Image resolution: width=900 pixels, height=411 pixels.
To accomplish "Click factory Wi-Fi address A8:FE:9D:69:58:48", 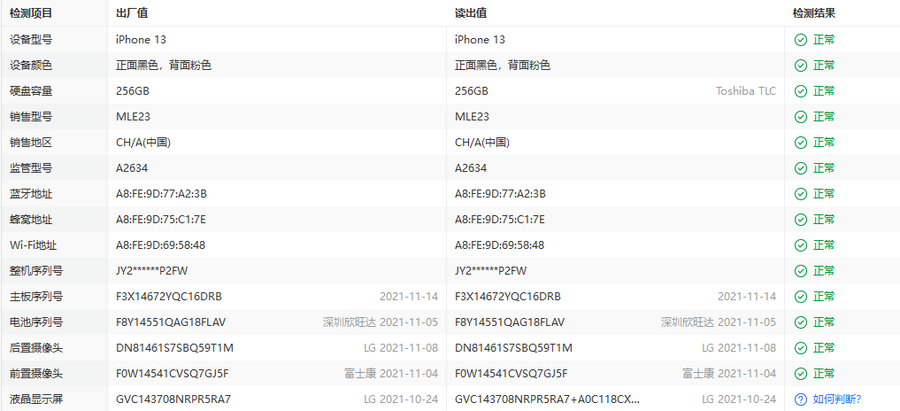I will click(161, 245).
